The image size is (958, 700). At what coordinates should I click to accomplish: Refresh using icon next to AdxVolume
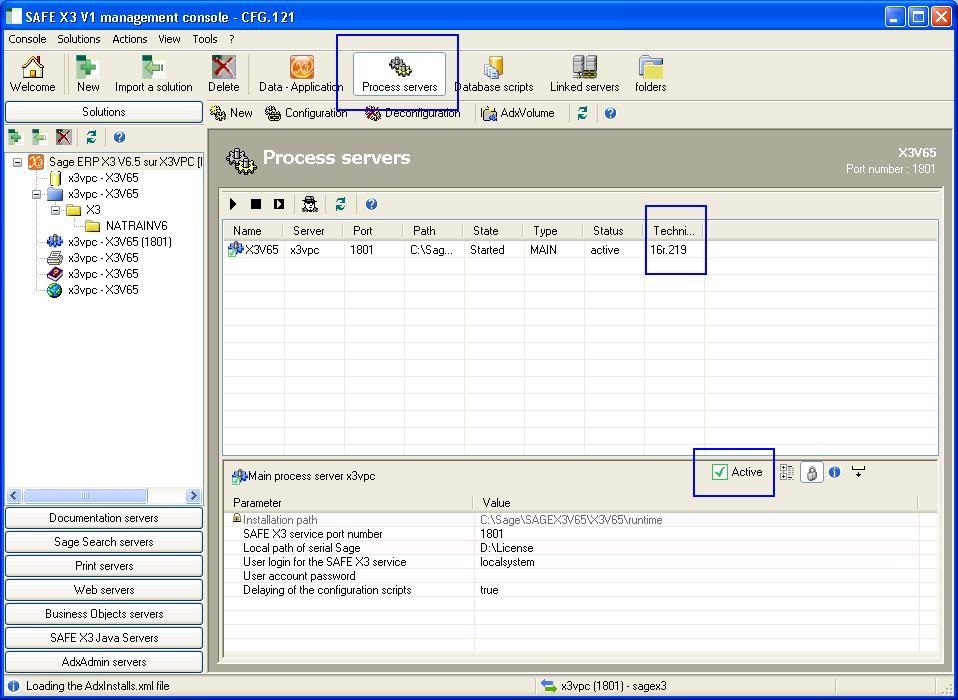coord(582,113)
